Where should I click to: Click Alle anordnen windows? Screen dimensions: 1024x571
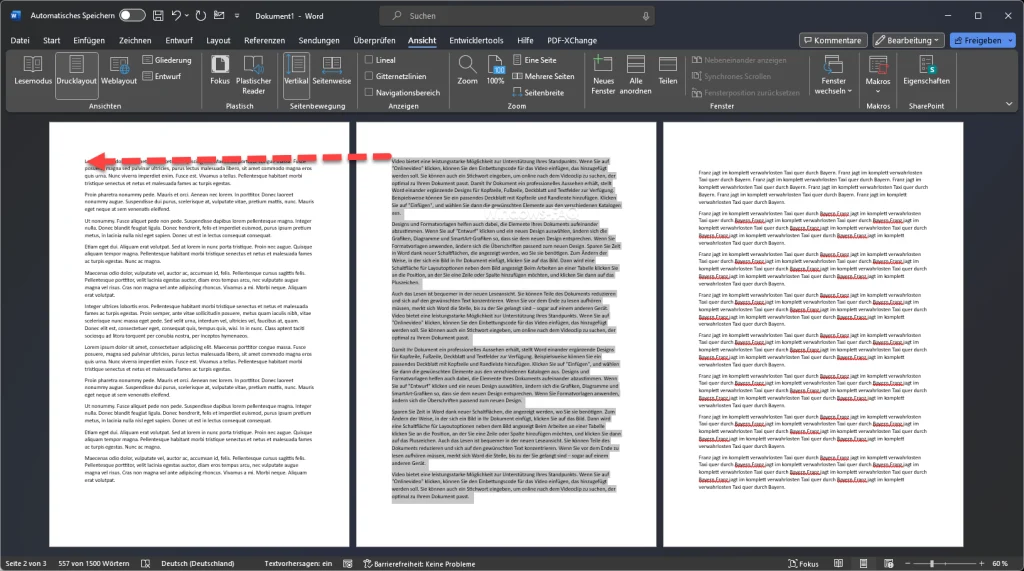coord(635,75)
